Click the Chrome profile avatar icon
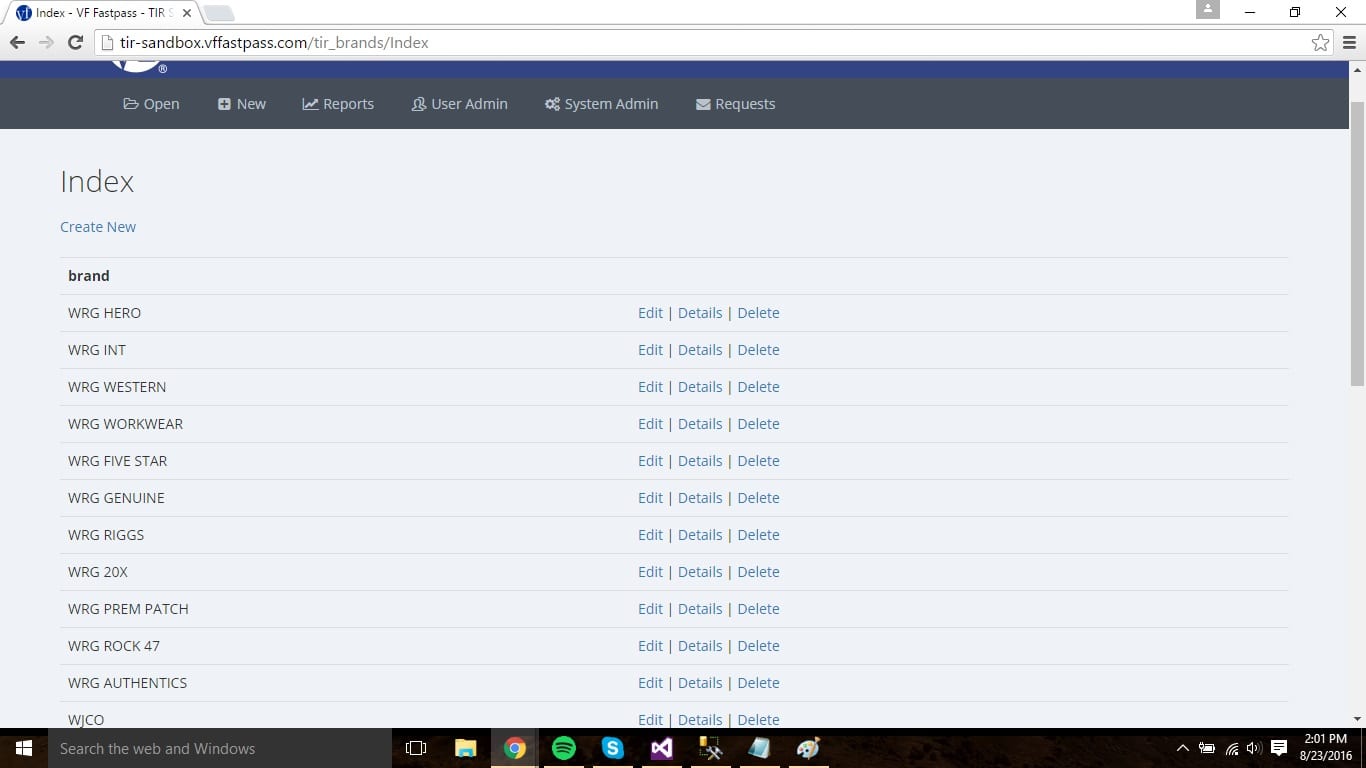1366x768 pixels. click(x=1208, y=9)
